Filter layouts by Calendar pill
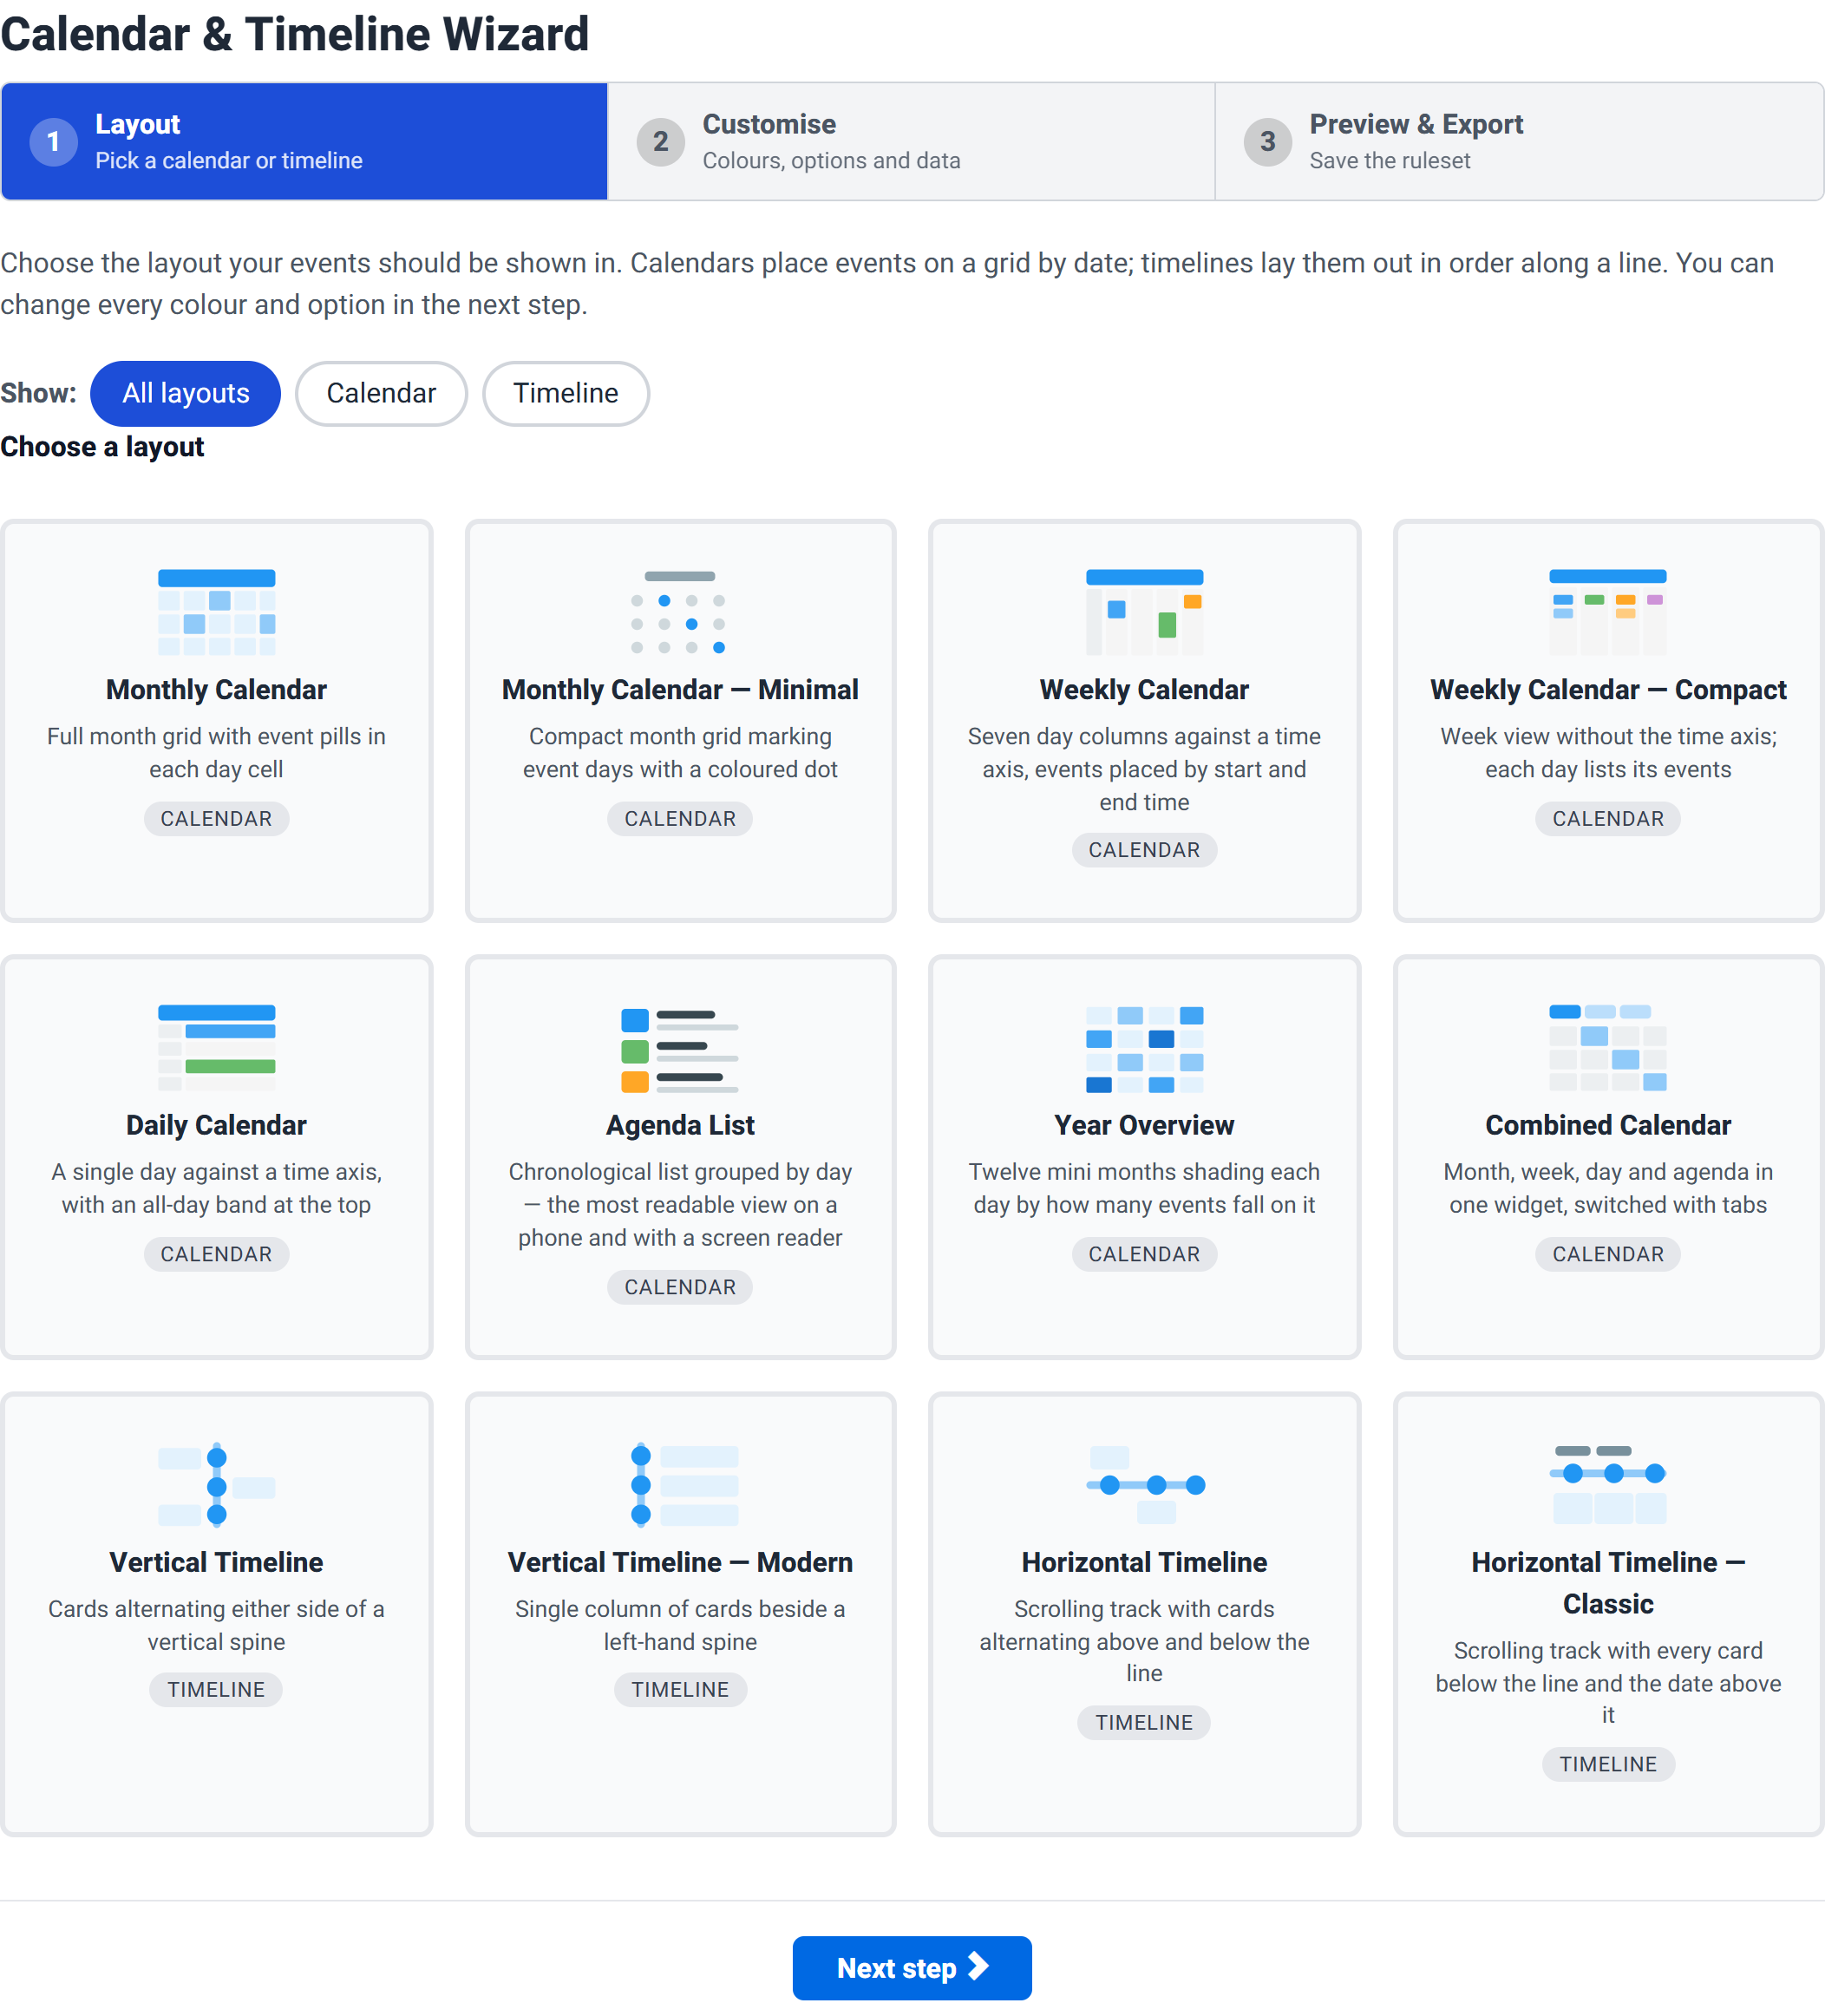The width and height of the screenshot is (1825, 2016). click(381, 393)
